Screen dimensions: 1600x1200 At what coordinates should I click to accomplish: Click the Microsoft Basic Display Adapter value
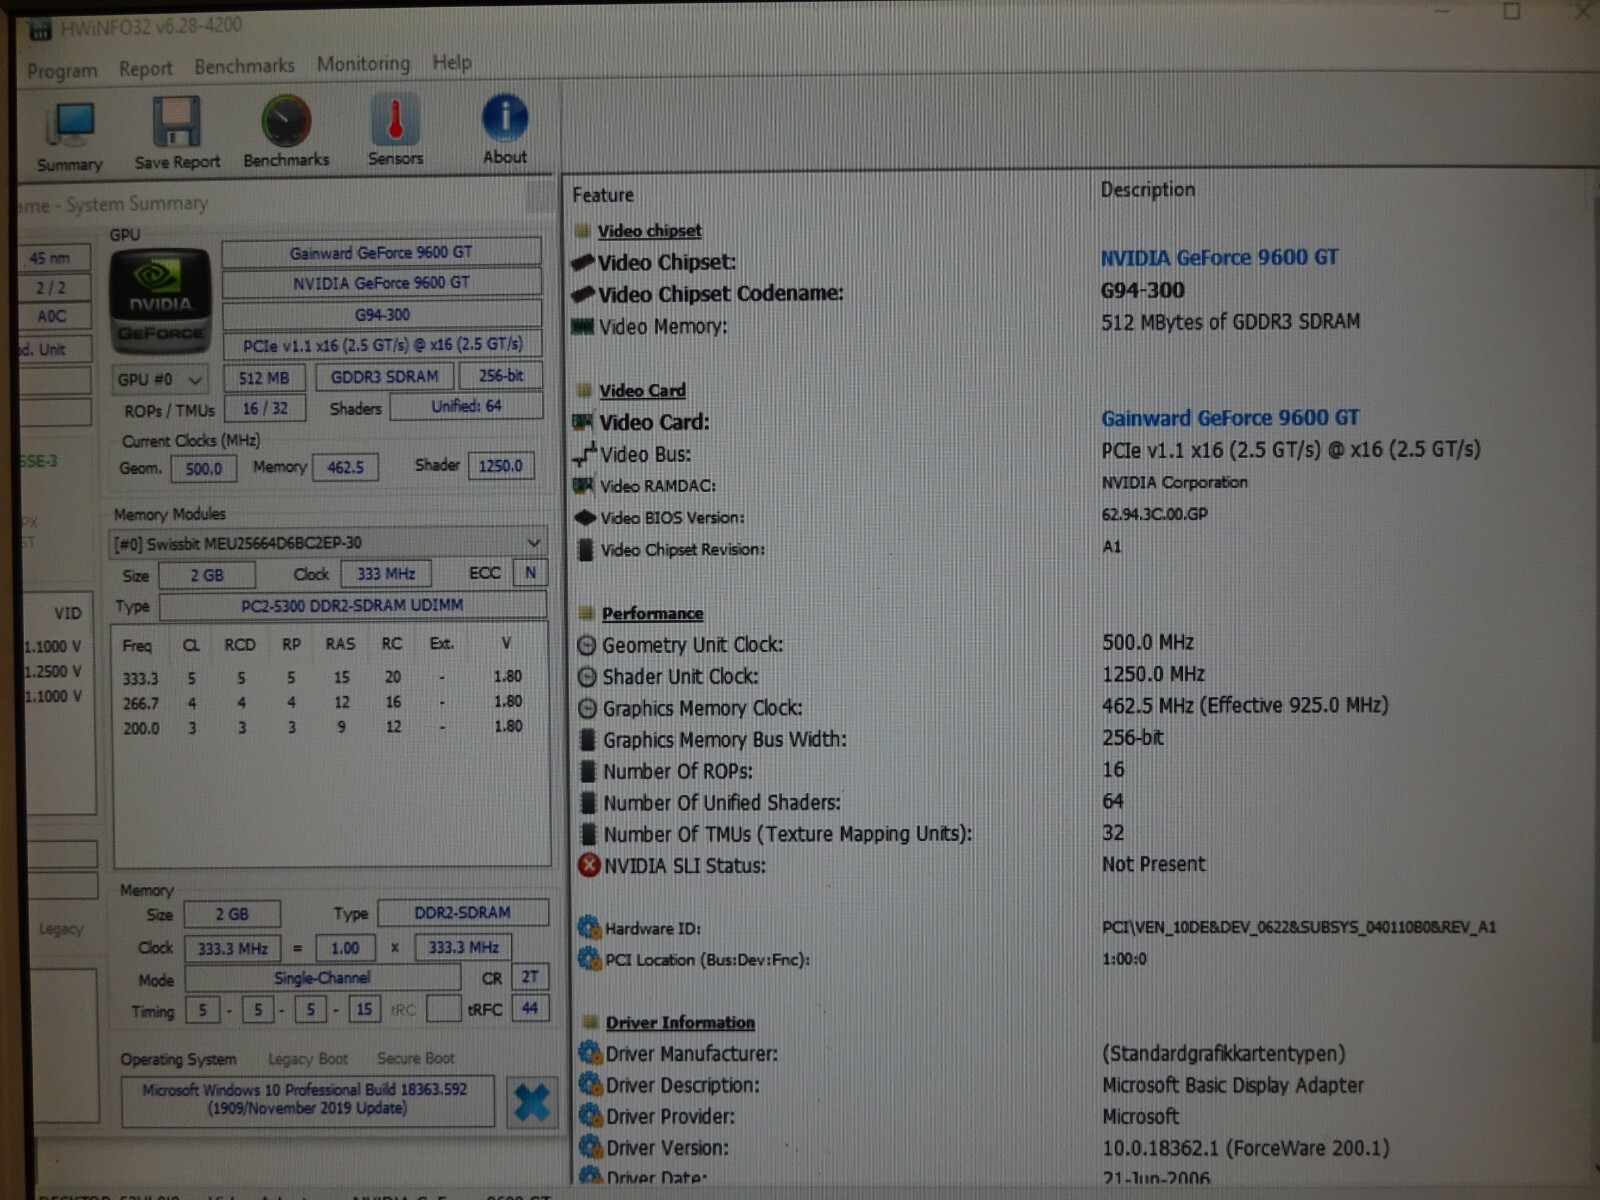pos(1233,1085)
